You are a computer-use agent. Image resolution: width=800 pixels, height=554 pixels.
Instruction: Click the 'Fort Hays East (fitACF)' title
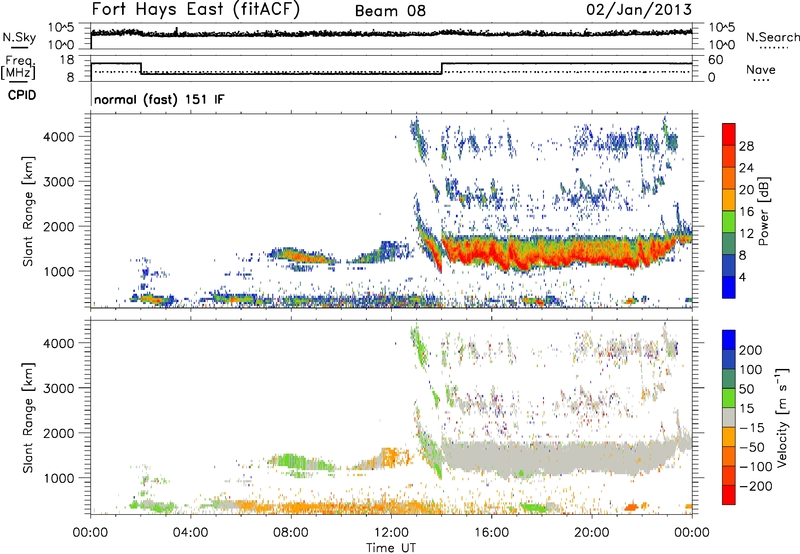coord(196,10)
